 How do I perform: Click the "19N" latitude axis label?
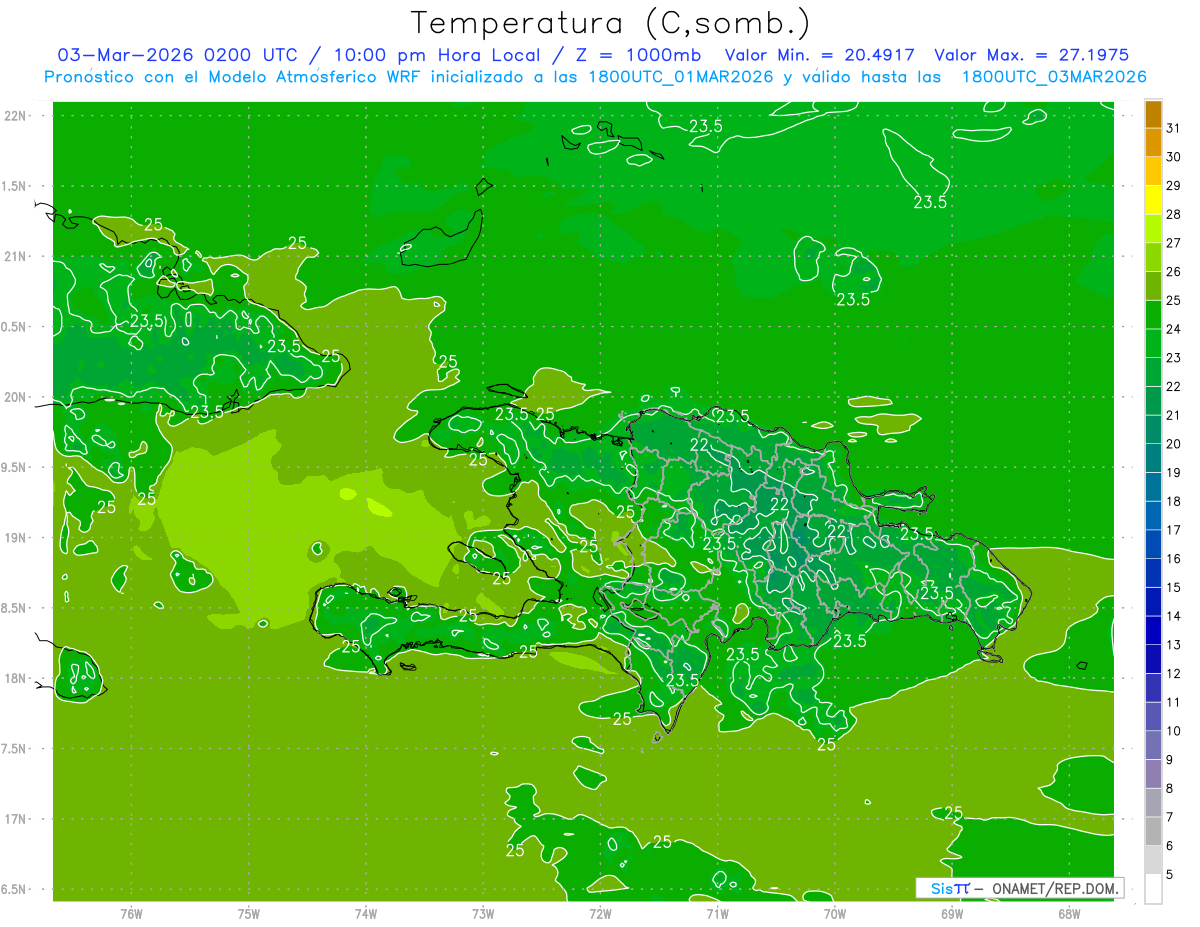point(14,538)
